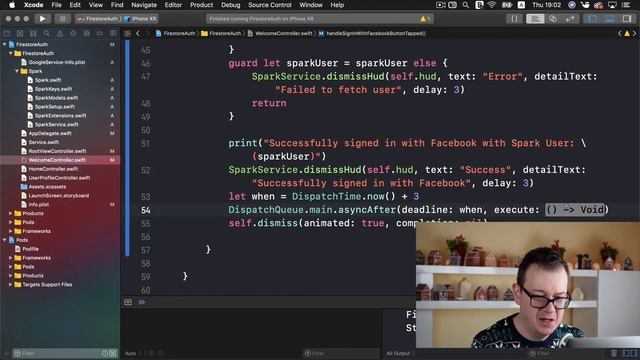640x360 pixels.
Task: Open the Library braces button
Action: point(514,19)
